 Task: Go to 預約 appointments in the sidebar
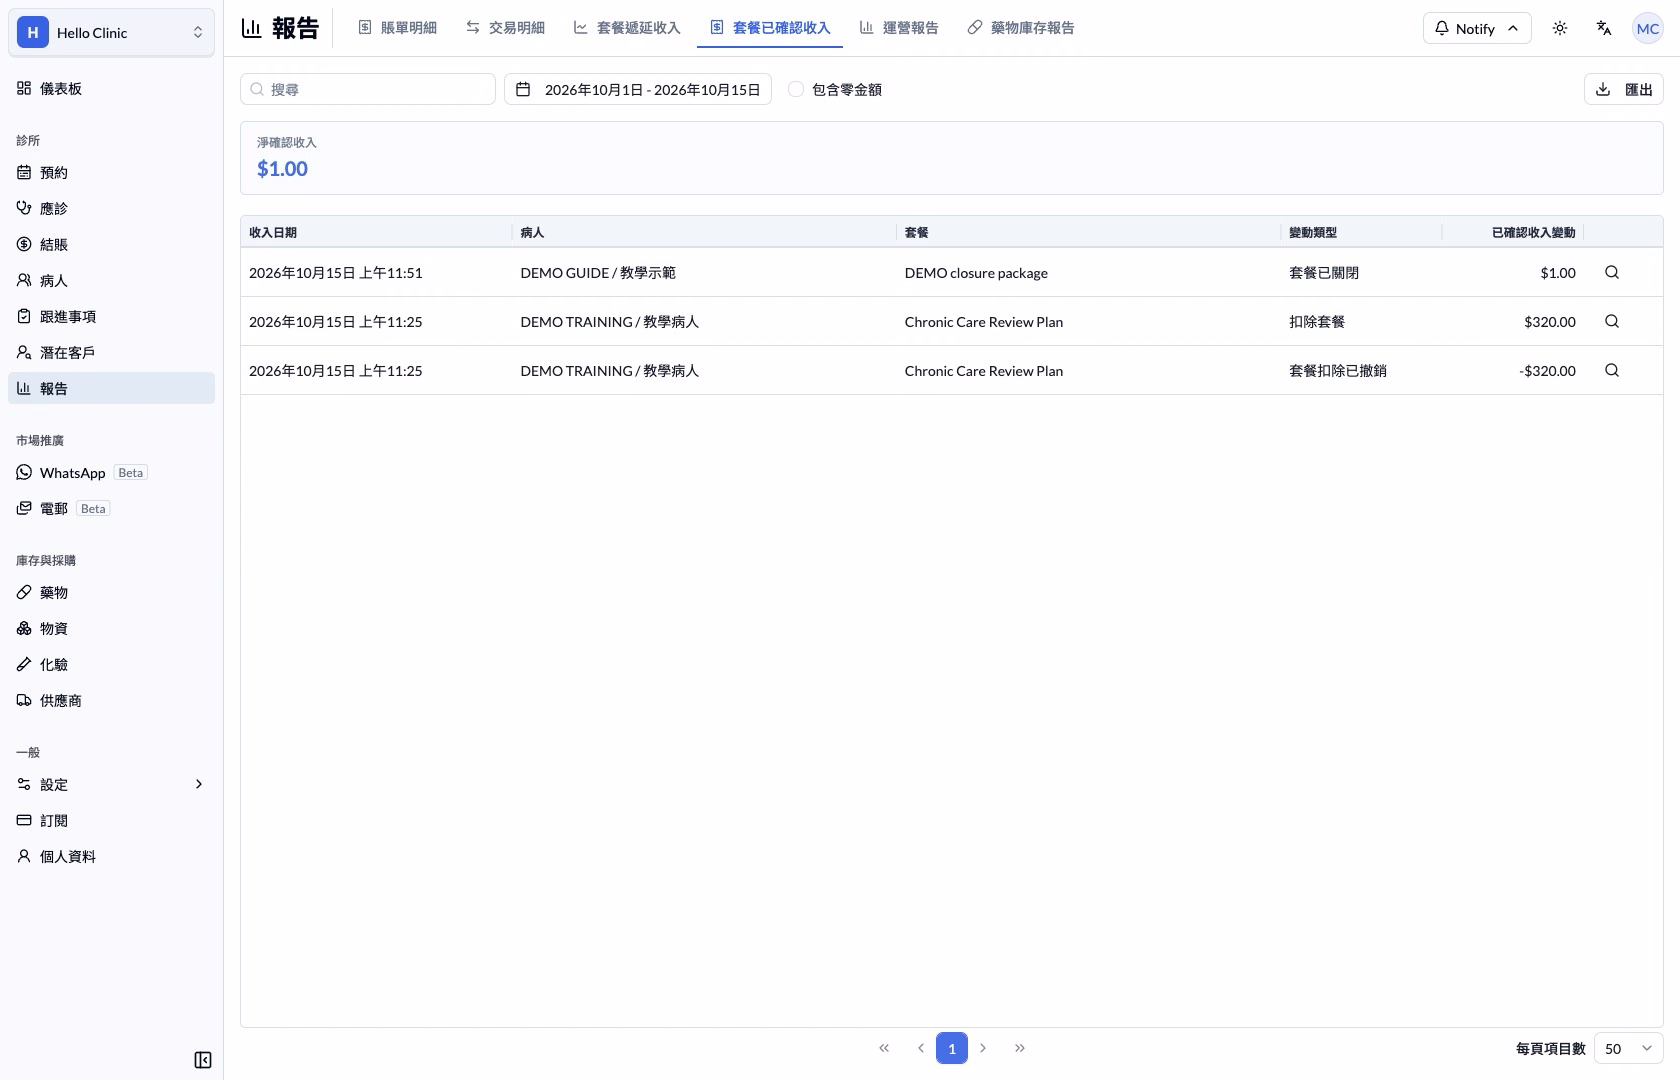[111, 172]
